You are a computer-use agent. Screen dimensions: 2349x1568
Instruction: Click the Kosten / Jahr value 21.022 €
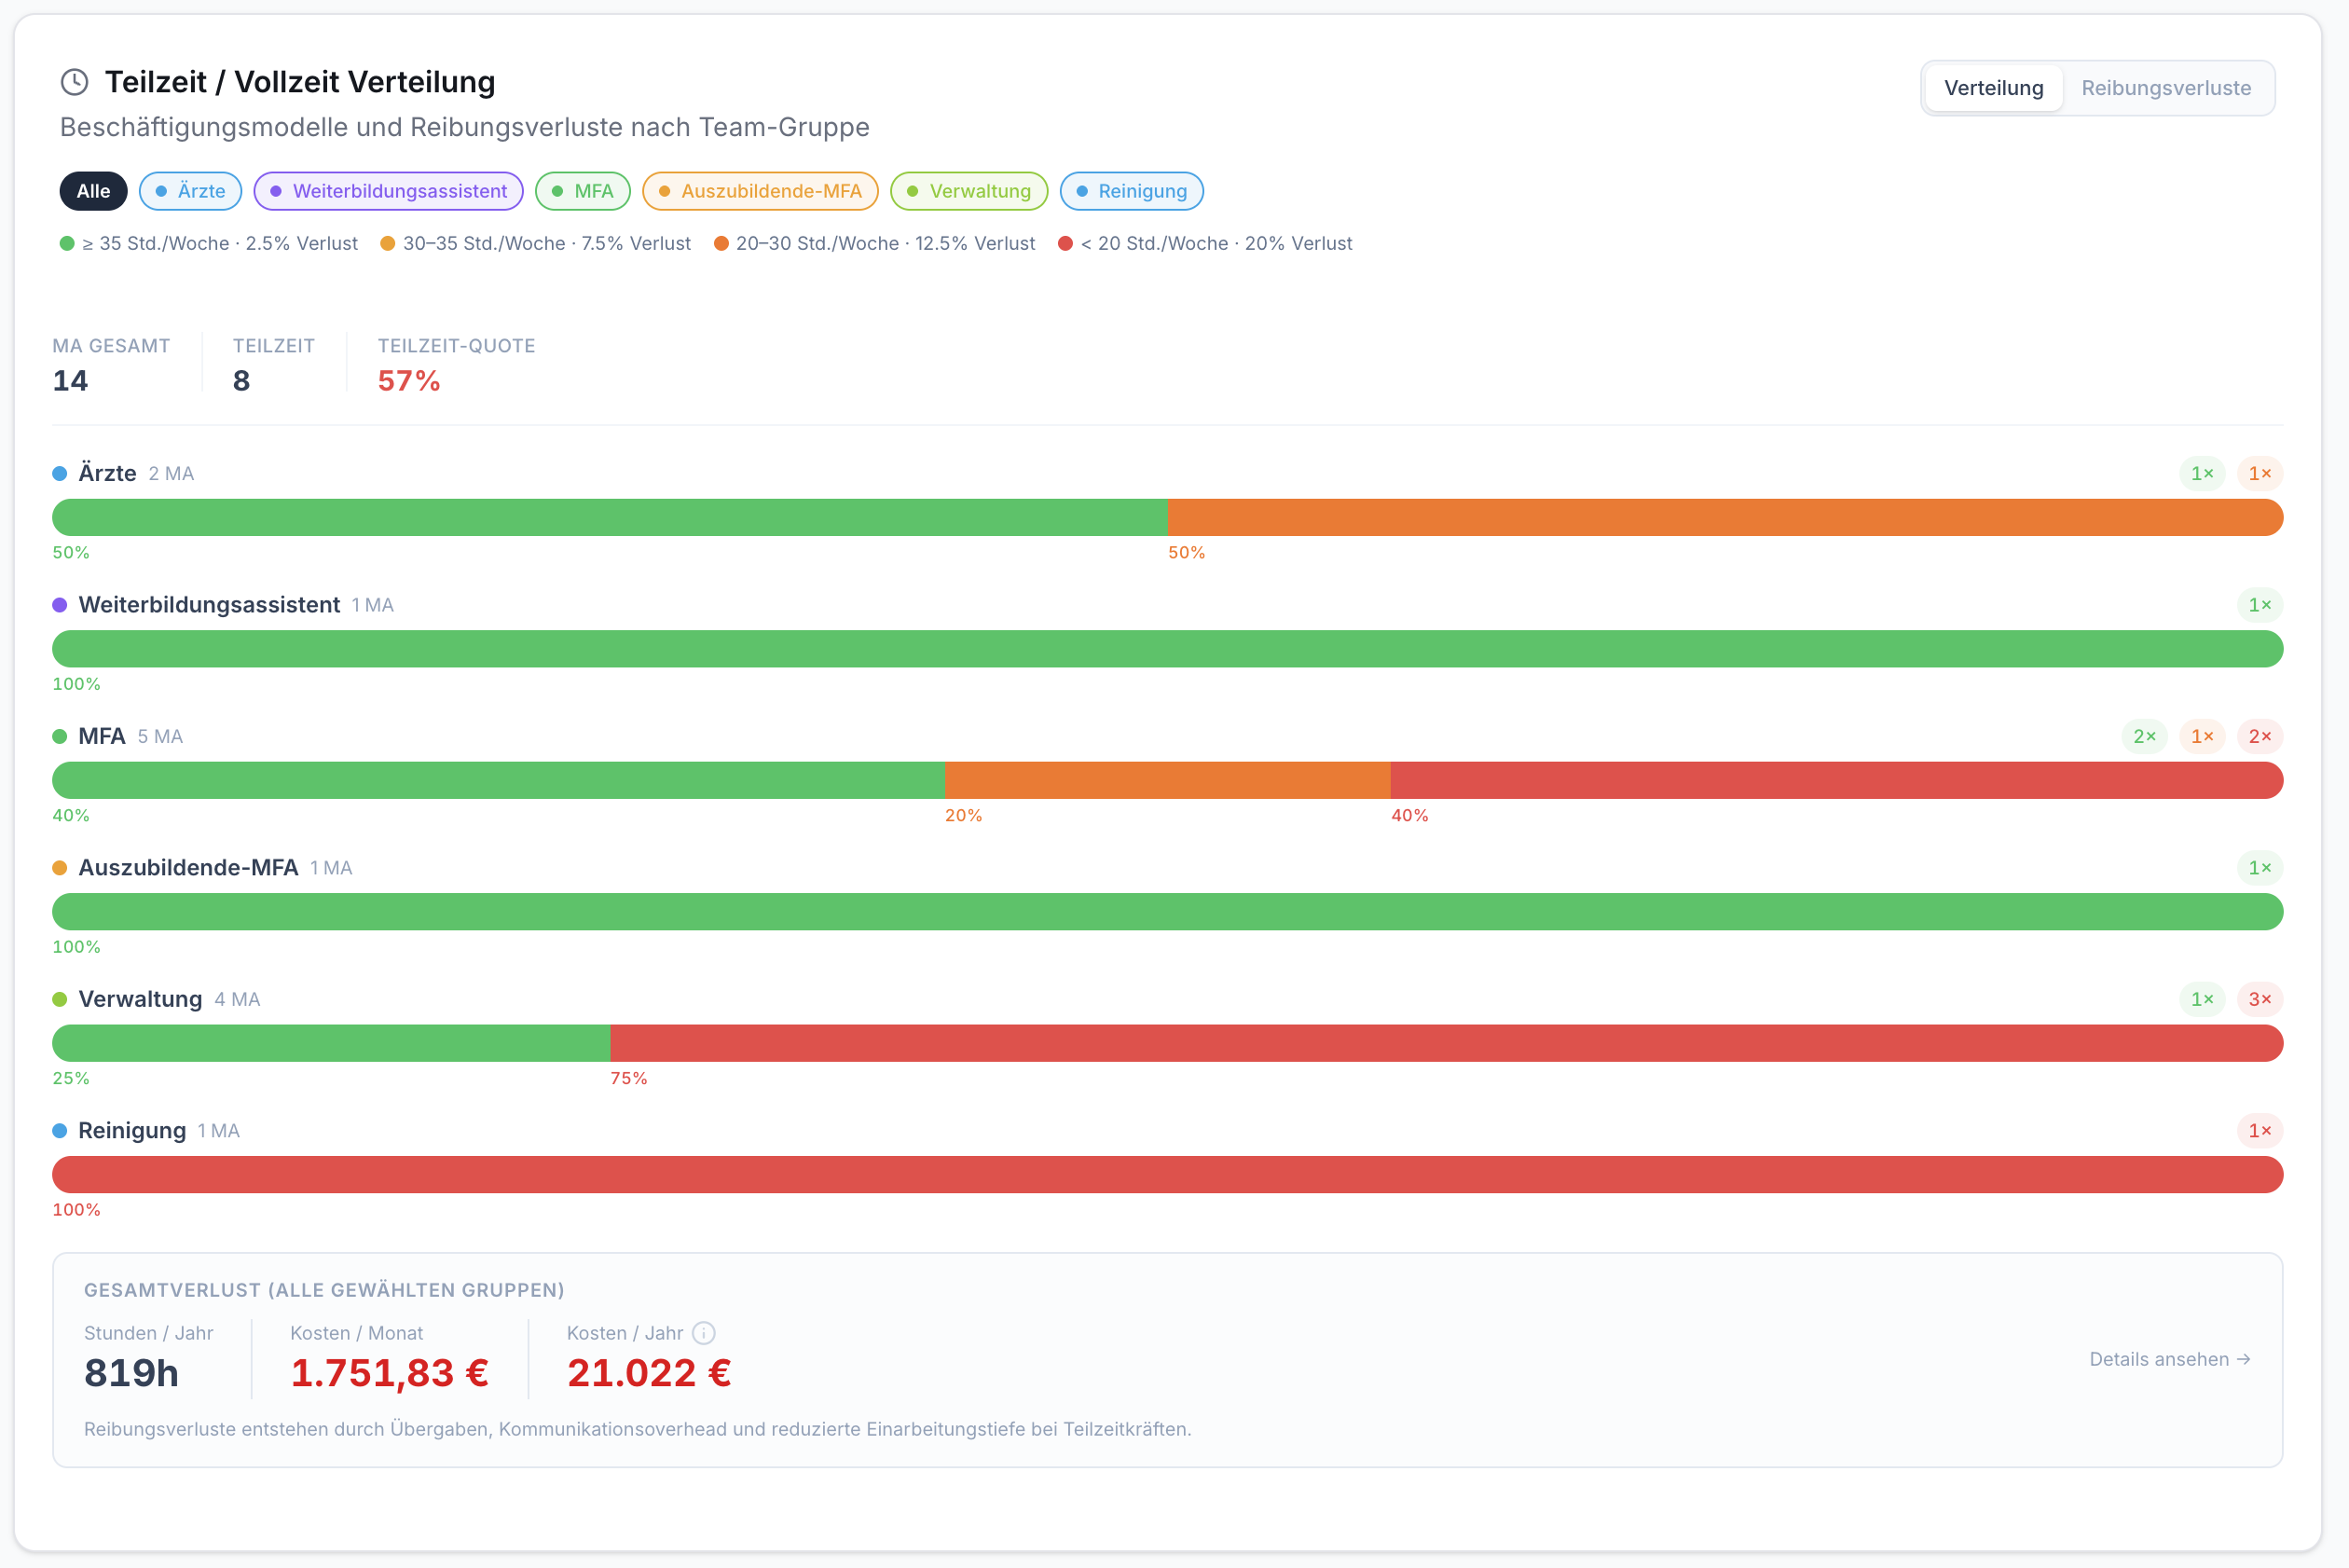point(649,1373)
